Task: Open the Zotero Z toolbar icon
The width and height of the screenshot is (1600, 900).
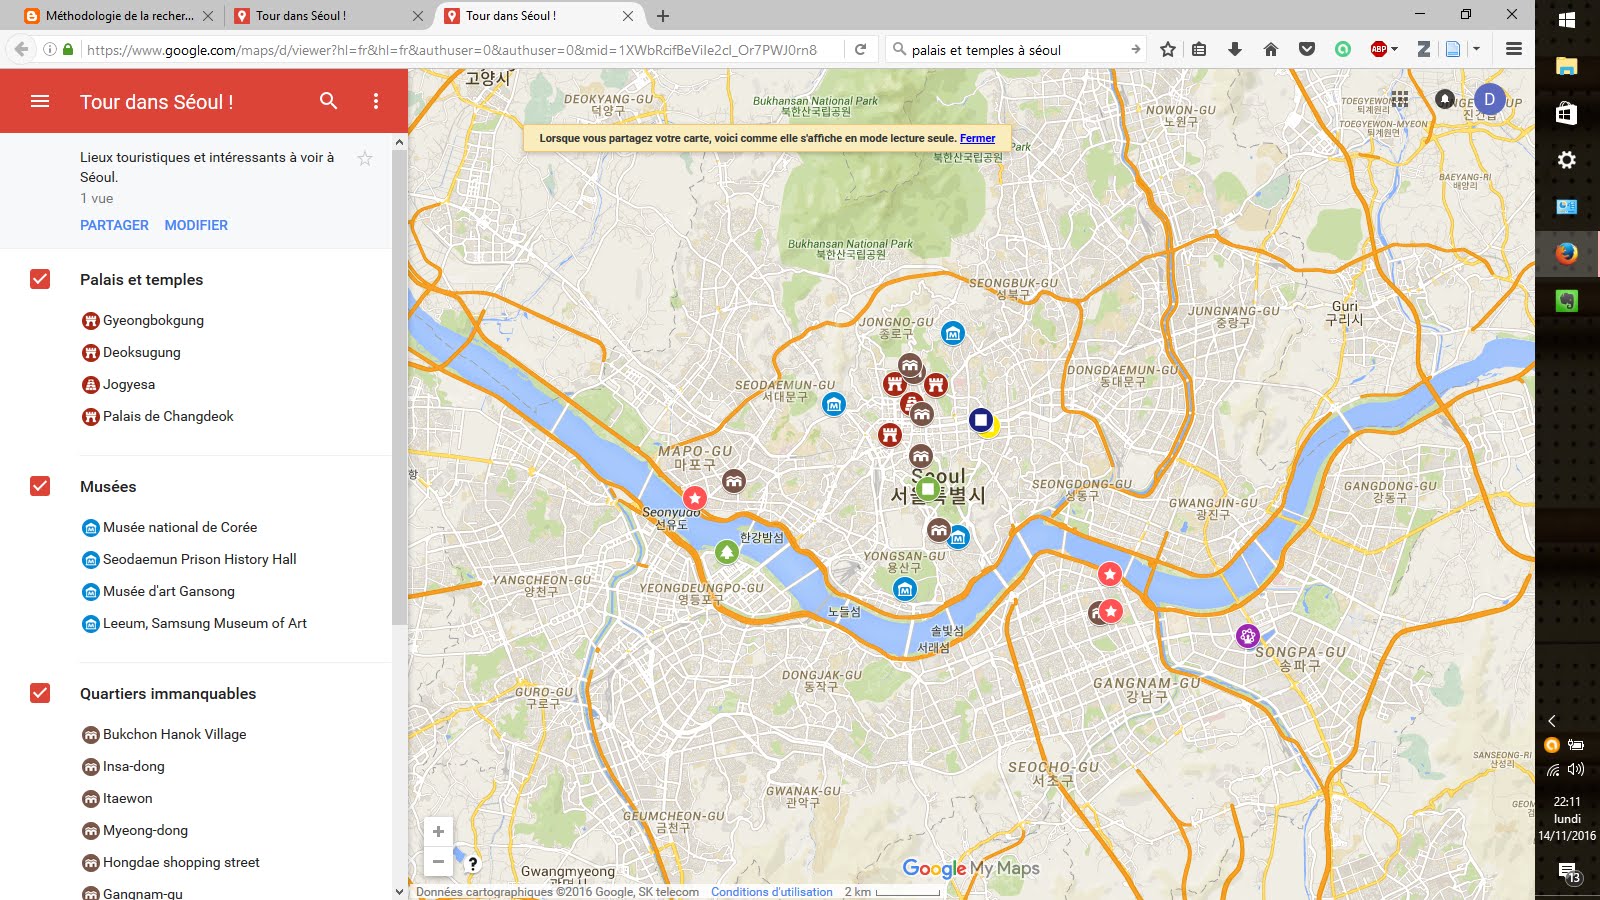Action: 1424,49
